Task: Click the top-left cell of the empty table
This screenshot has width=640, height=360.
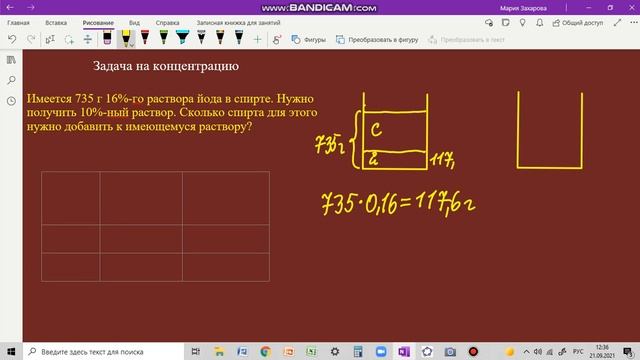Action: [x=71, y=198]
